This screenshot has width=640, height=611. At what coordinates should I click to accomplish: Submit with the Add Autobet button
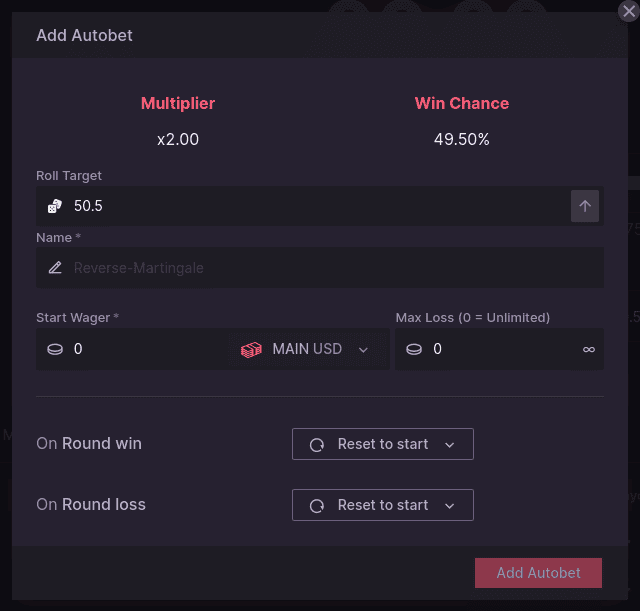[538, 573]
